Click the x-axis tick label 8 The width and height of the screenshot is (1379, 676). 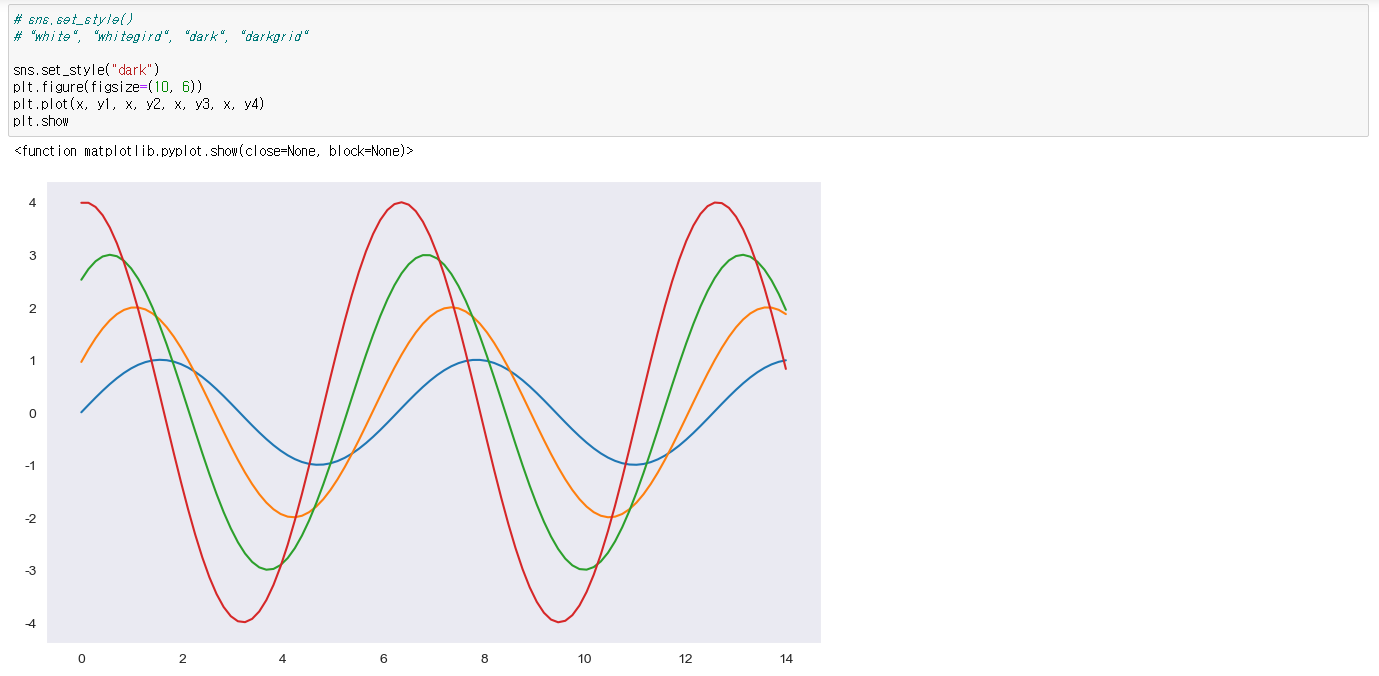pyautogui.click(x=484, y=659)
